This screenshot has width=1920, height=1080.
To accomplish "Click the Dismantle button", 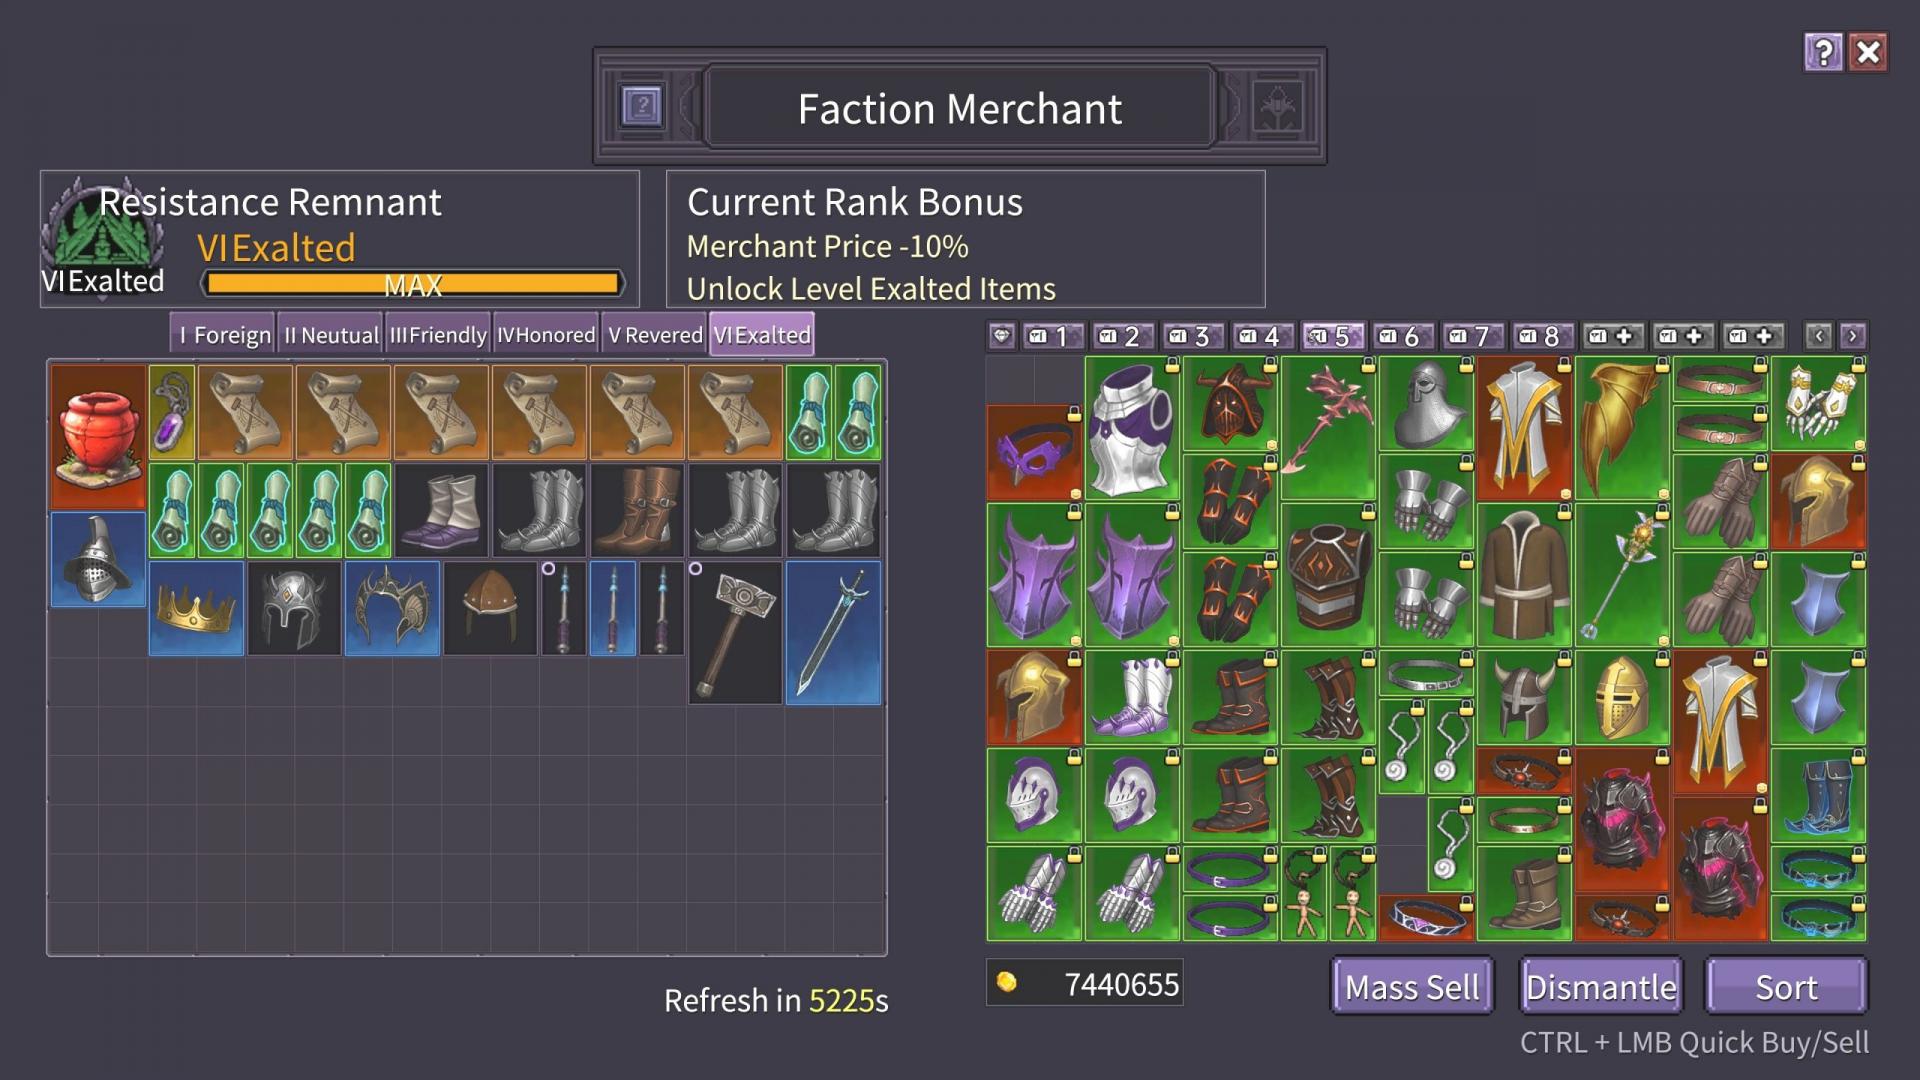I will tap(1601, 987).
